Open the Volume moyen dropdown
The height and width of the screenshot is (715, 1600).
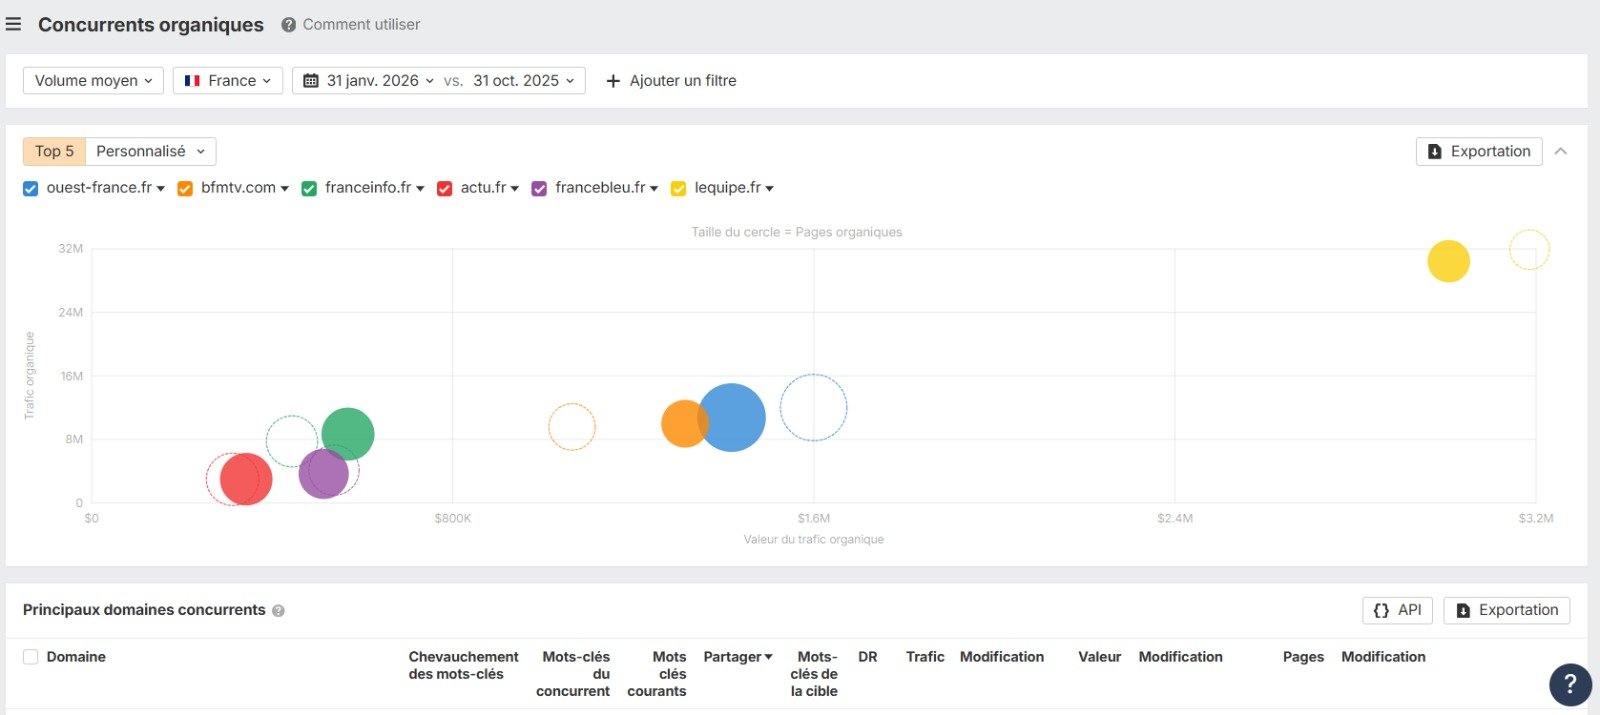click(93, 81)
